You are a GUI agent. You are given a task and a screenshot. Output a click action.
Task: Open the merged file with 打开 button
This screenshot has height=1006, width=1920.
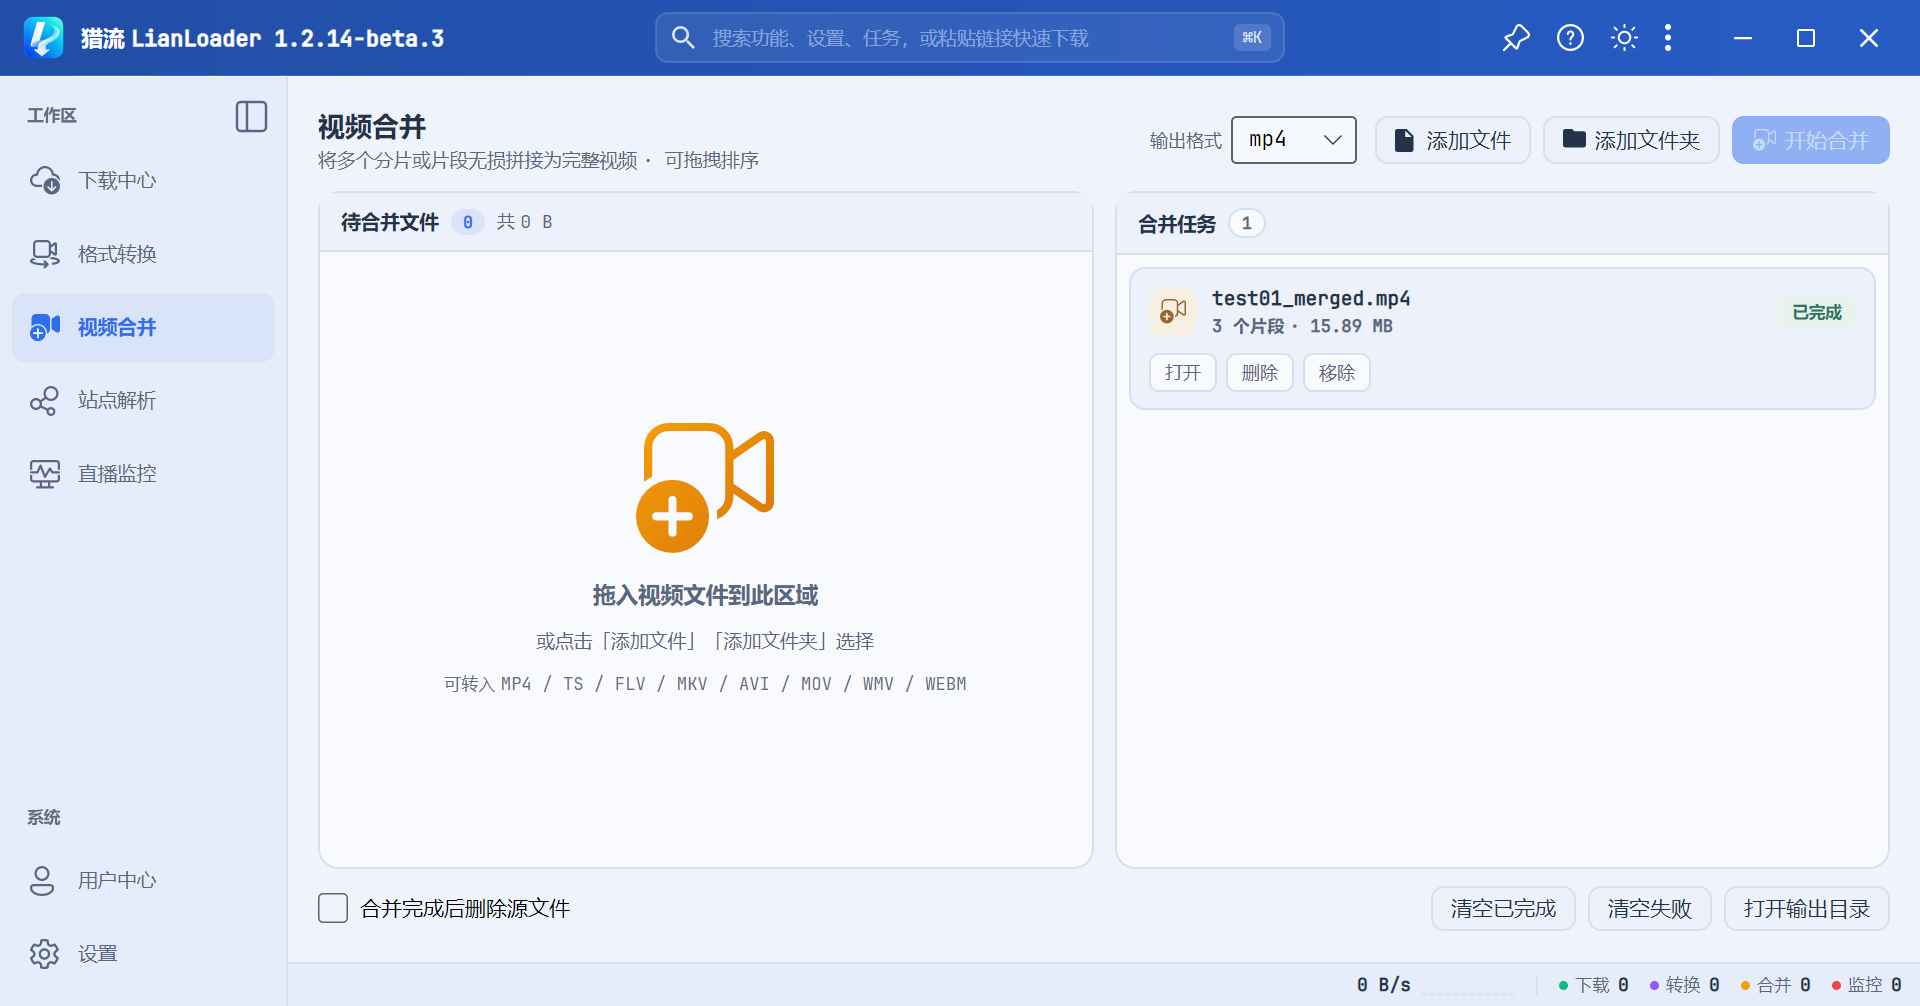tap(1183, 372)
